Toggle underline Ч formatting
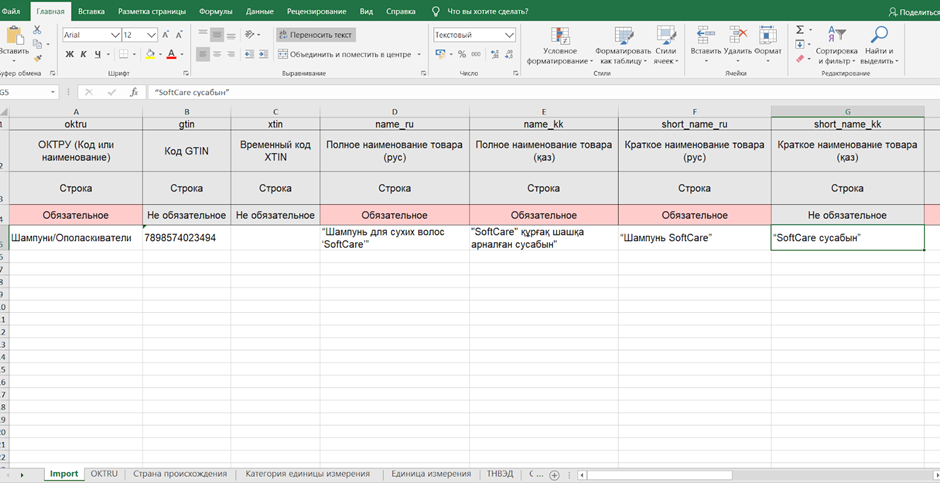The height and width of the screenshot is (483, 940). click(x=97, y=55)
